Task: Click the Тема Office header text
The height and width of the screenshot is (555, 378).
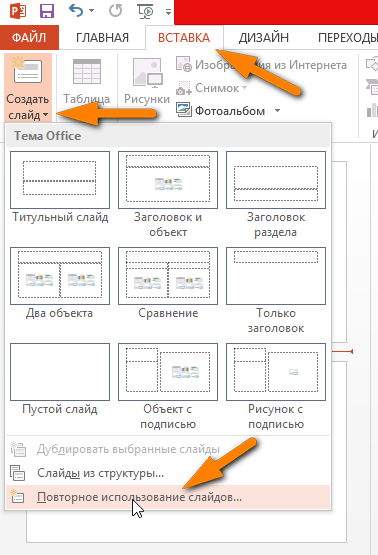Action: pyautogui.click(x=47, y=136)
